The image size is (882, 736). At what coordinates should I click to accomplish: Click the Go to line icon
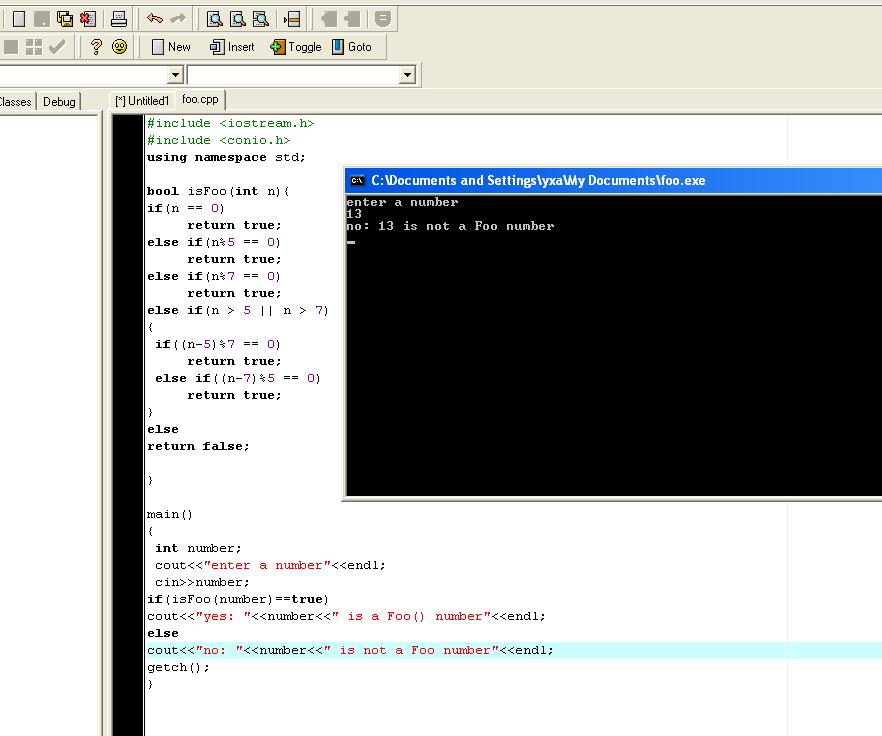pyautogui.click(x=292, y=19)
